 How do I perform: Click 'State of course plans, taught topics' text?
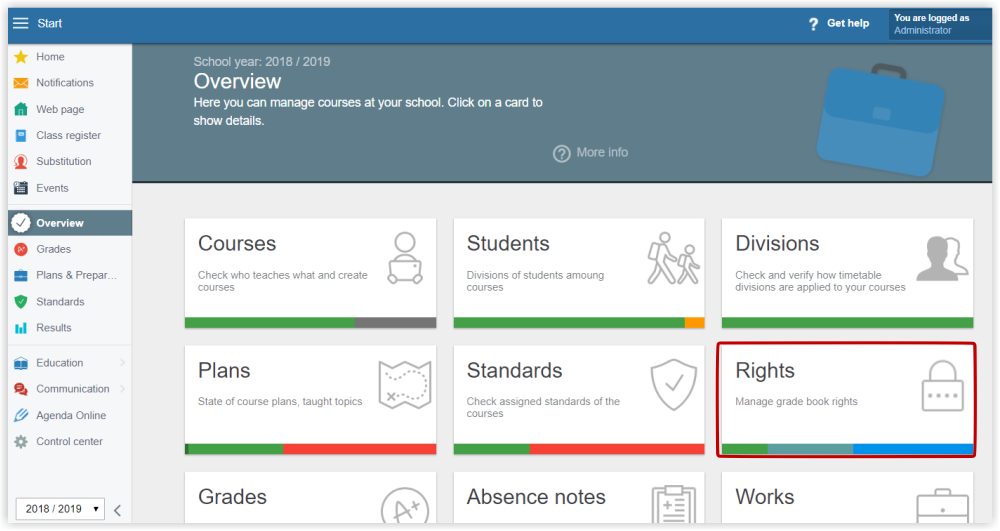[x=280, y=402]
